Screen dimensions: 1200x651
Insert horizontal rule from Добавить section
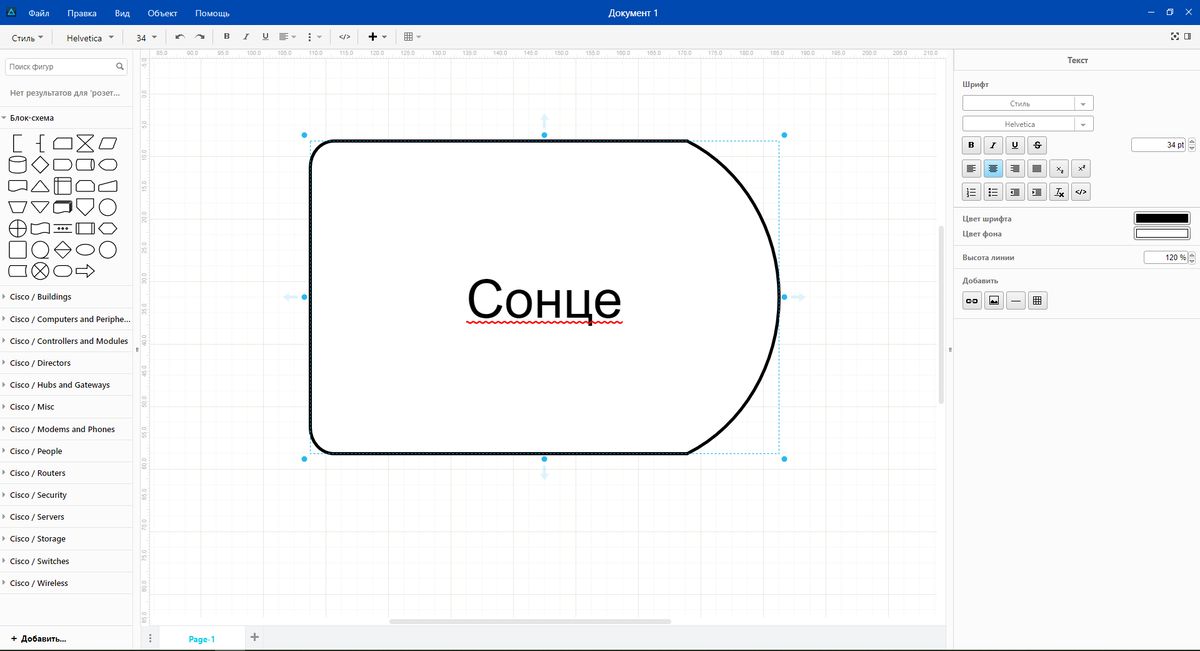click(x=1016, y=300)
